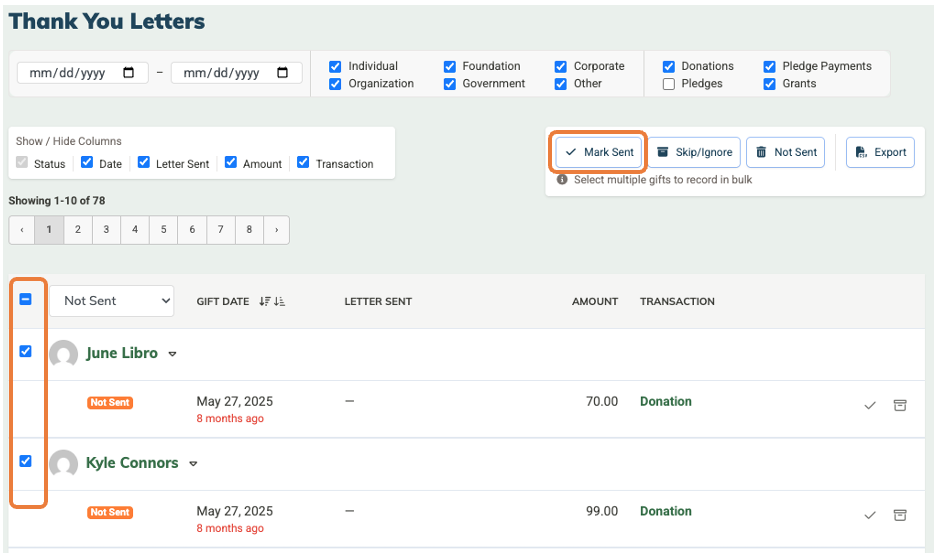The width and height of the screenshot is (936, 555).
Task: Click the Mark Sent button
Action: tap(599, 152)
